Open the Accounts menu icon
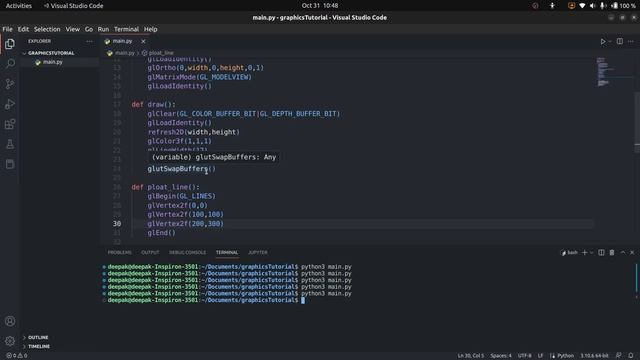 tap(10, 321)
